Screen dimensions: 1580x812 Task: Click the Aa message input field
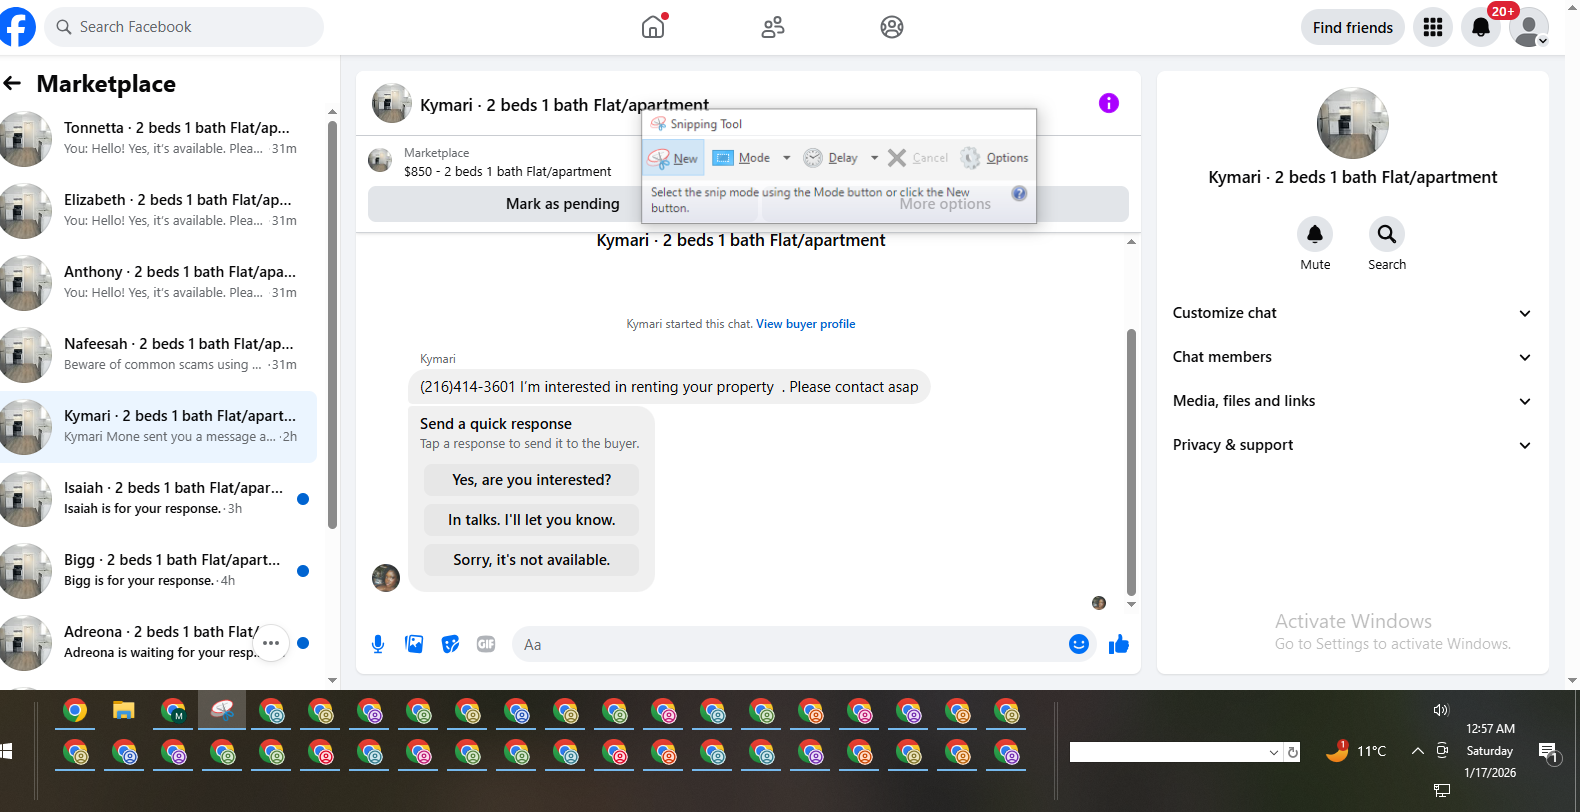tap(790, 645)
